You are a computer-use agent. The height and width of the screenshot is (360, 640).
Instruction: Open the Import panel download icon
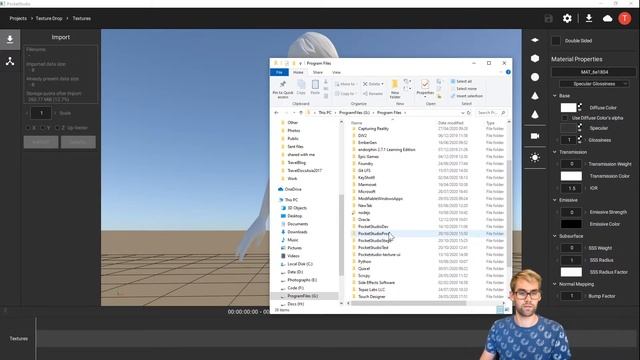[x=10, y=40]
